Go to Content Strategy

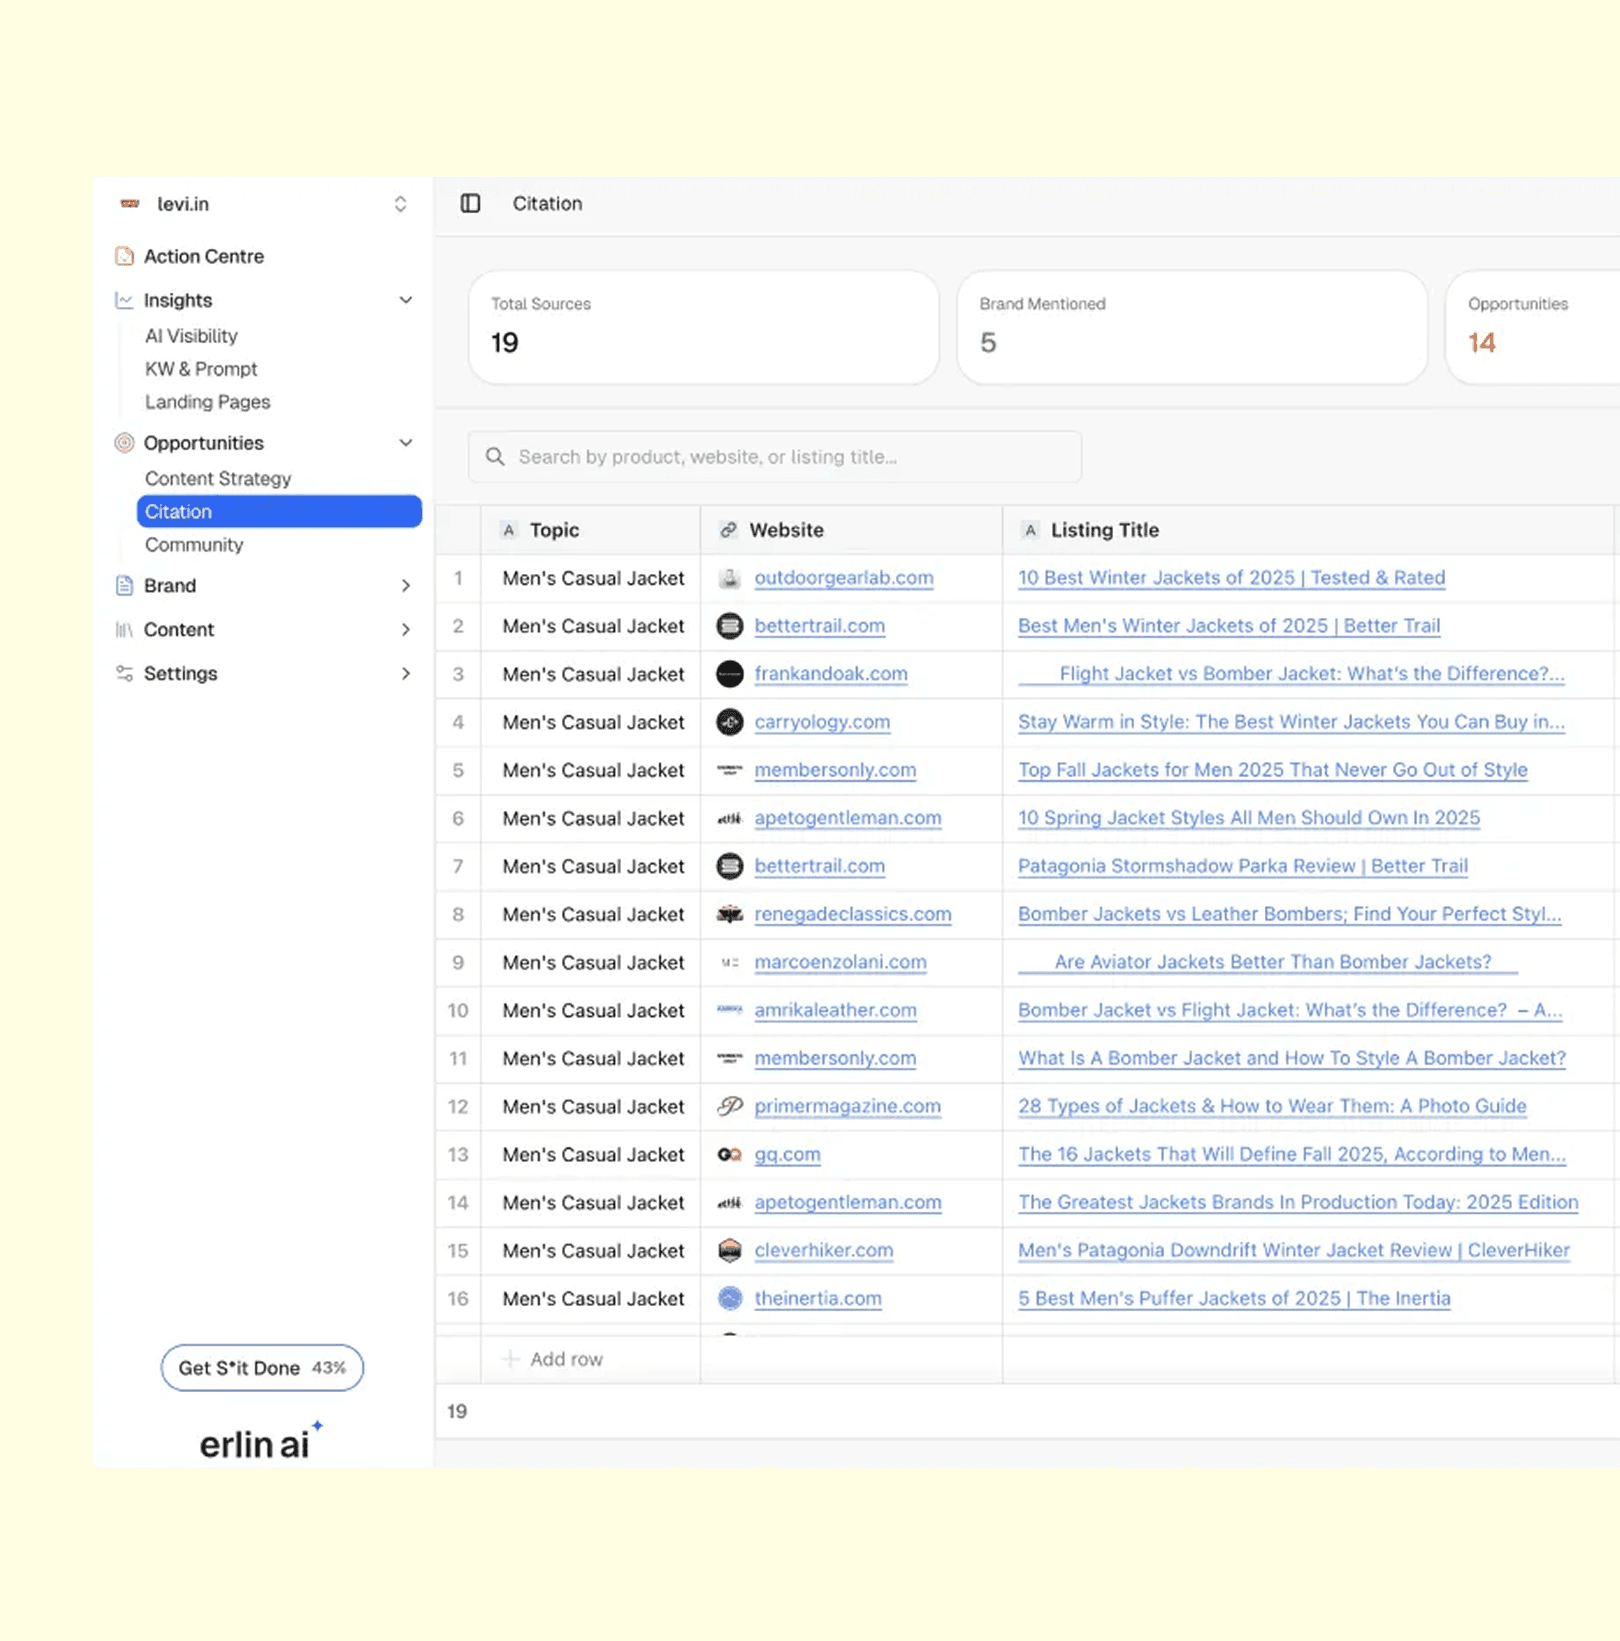(218, 479)
